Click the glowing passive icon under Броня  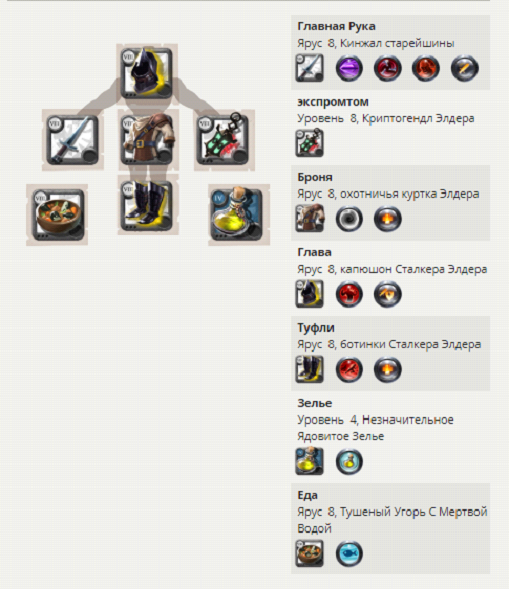point(387,219)
